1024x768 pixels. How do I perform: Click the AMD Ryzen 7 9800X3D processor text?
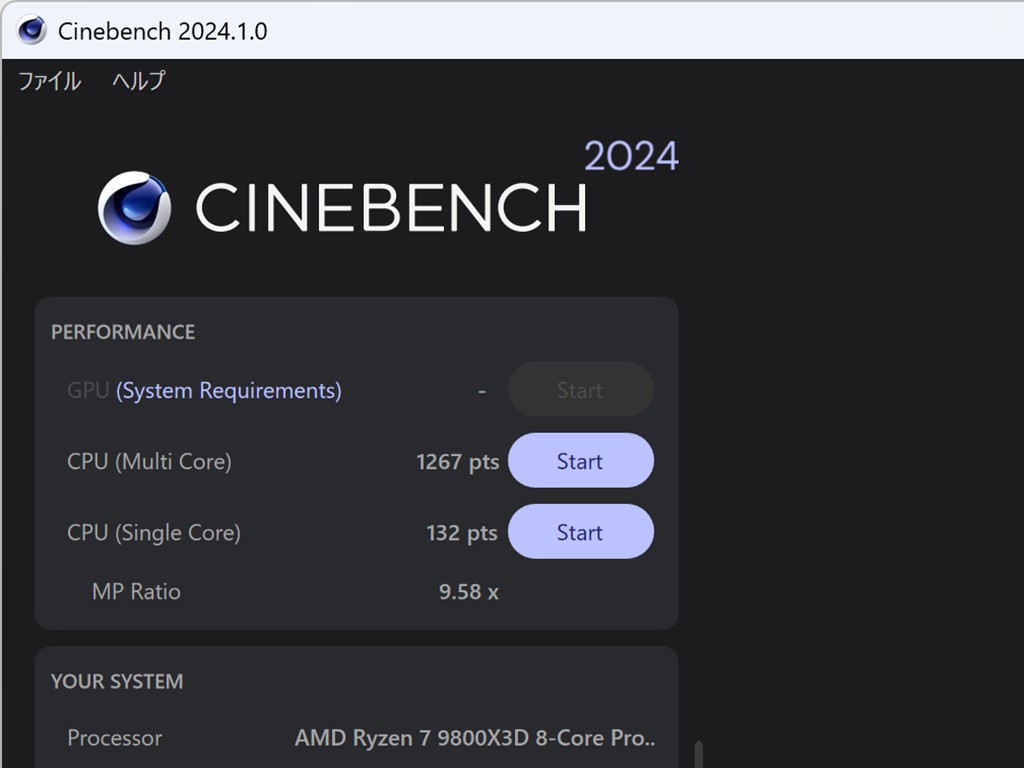click(x=475, y=738)
